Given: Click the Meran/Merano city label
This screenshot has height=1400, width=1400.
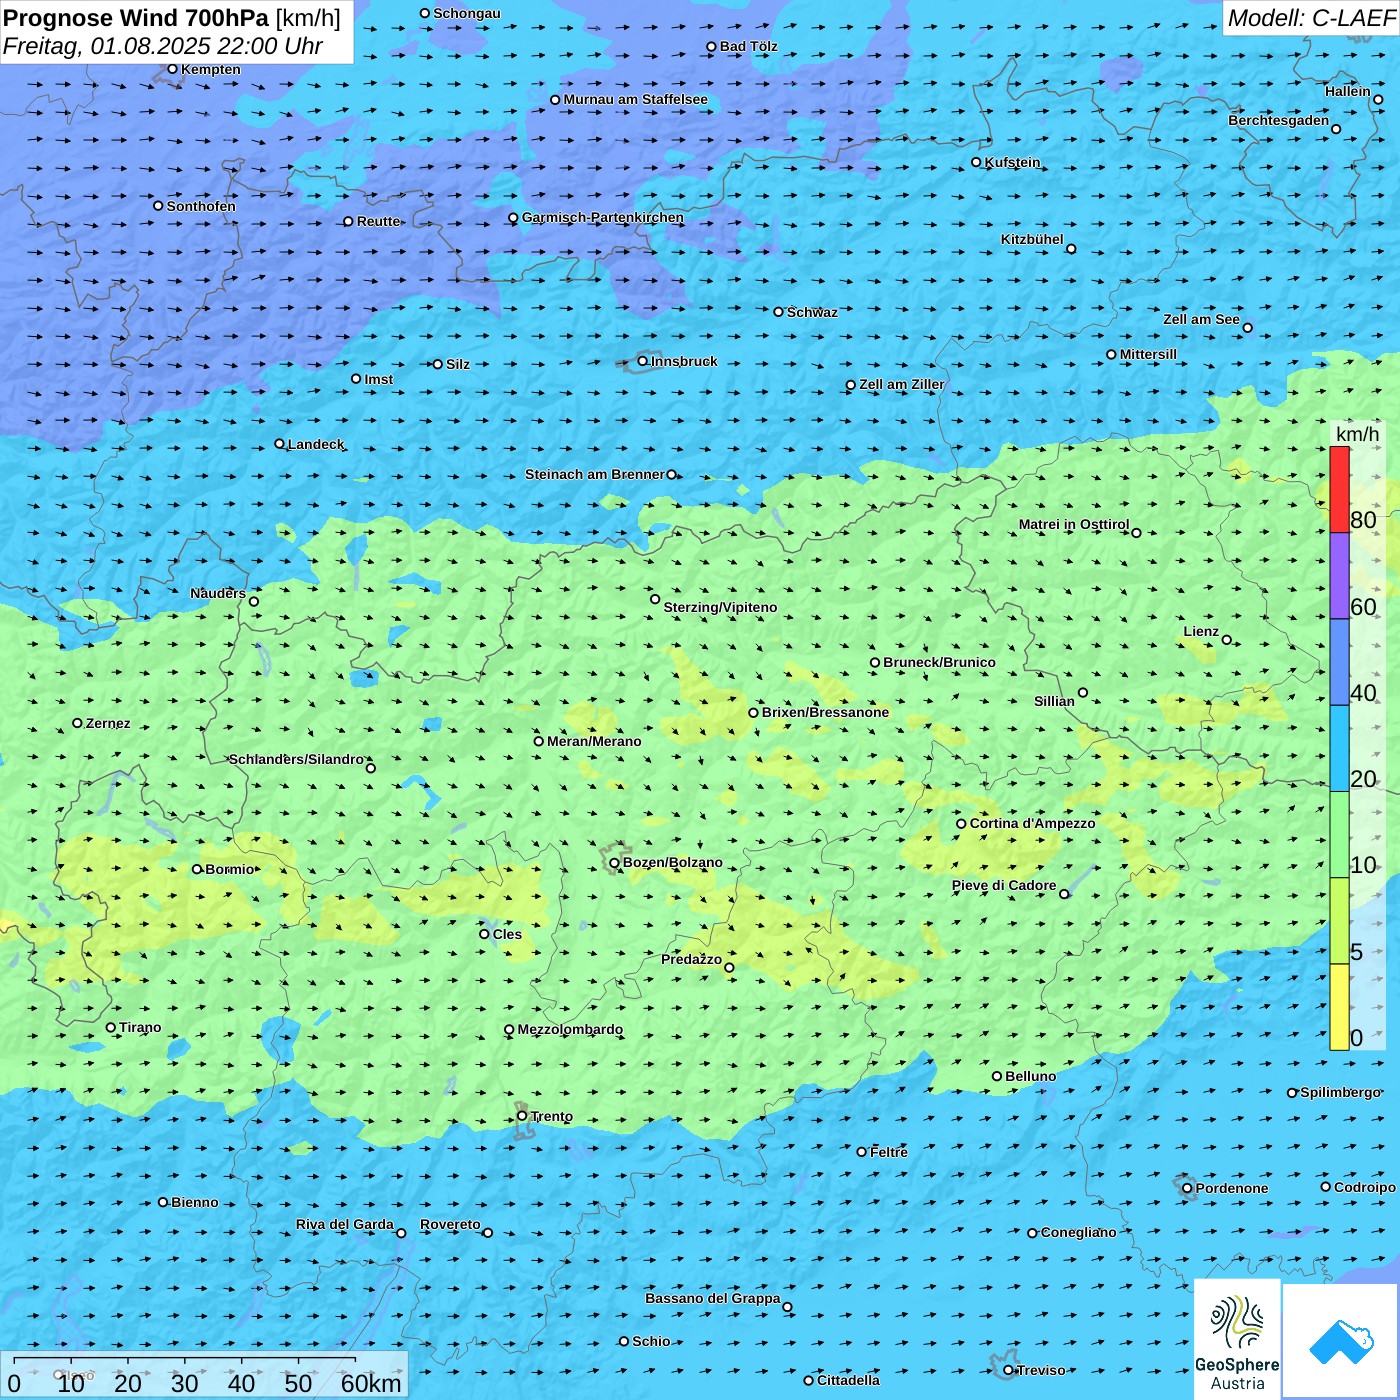Looking at the screenshot, I should point(594,741).
